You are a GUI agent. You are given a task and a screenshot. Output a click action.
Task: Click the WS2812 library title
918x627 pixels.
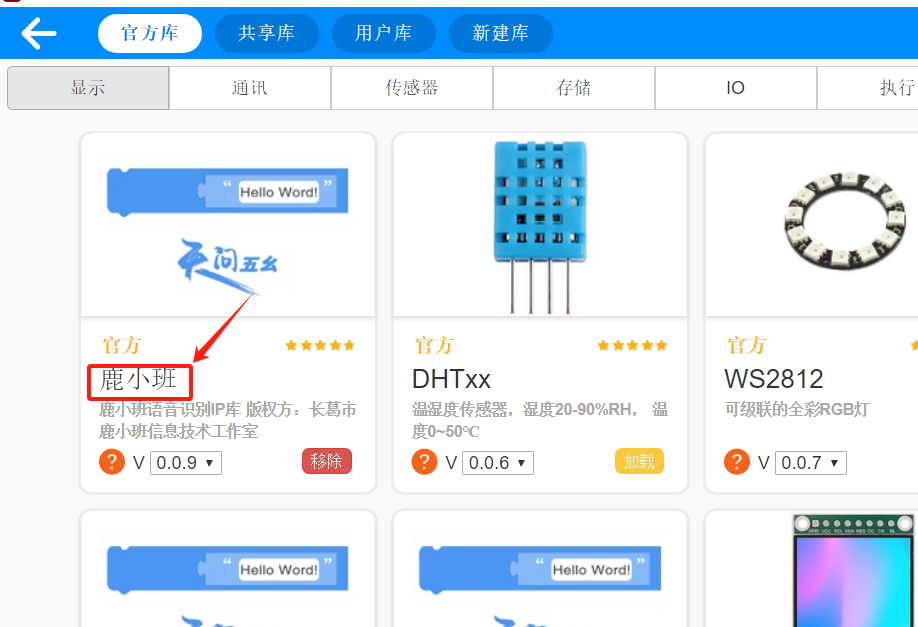pyautogui.click(x=774, y=379)
